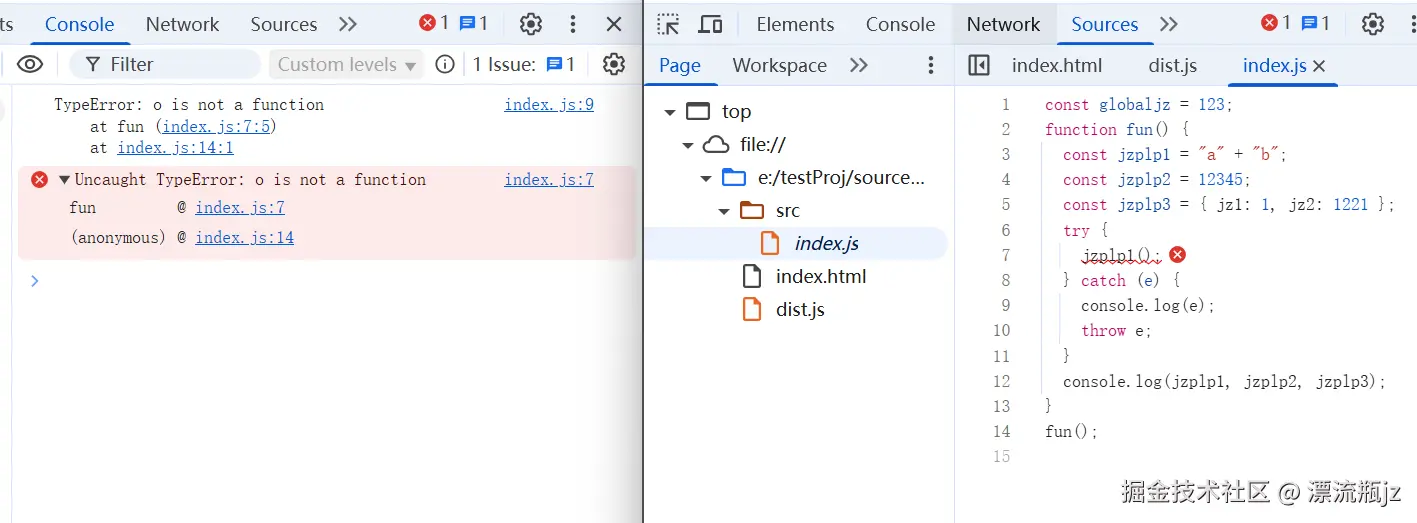Image resolution: width=1417 pixels, height=523 pixels.
Task: Click the issues info circle icon
Action: [x=445, y=65]
